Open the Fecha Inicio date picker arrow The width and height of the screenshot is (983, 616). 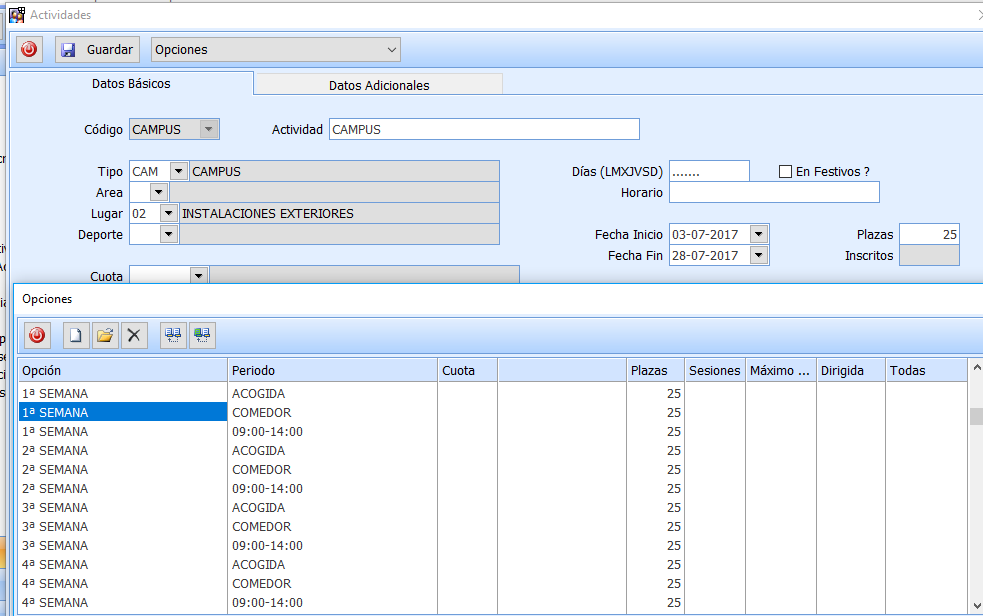coord(758,234)
